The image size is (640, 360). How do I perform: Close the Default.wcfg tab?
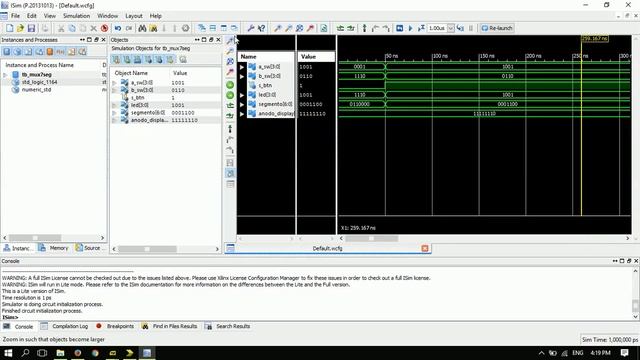click(x=425, y=248)
